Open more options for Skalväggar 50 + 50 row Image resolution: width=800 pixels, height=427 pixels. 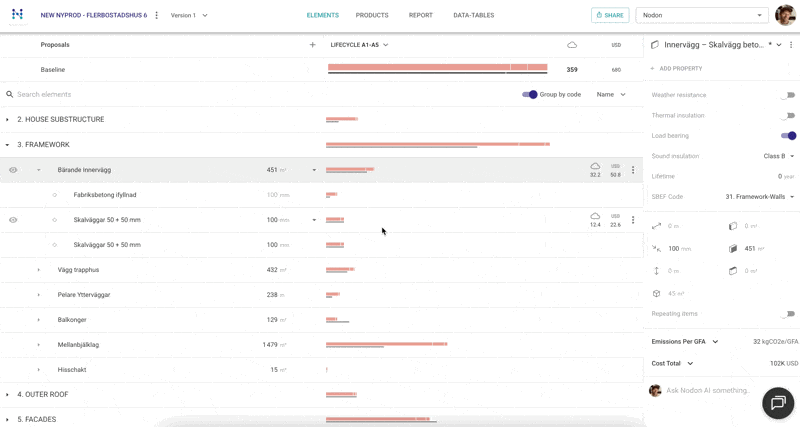click(633, 220)
